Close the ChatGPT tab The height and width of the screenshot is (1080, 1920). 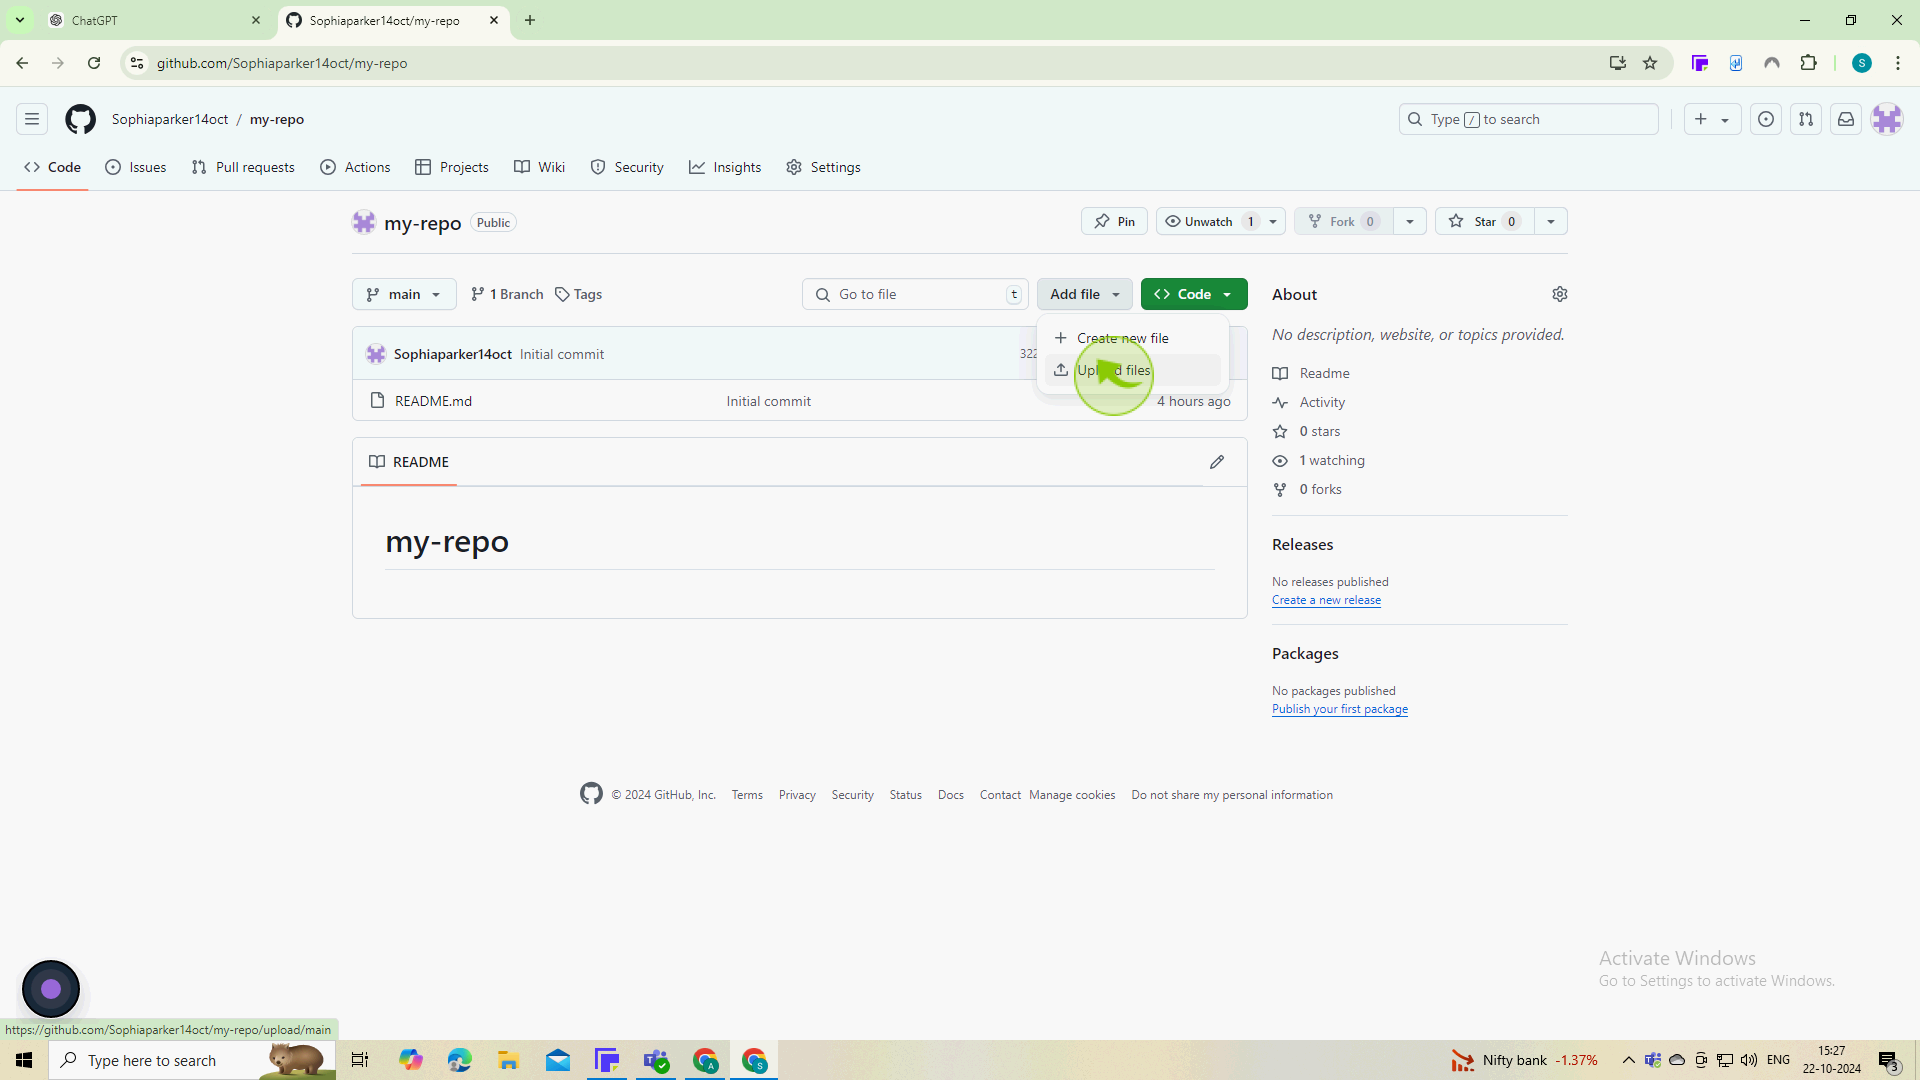click(x=256, y=20)
